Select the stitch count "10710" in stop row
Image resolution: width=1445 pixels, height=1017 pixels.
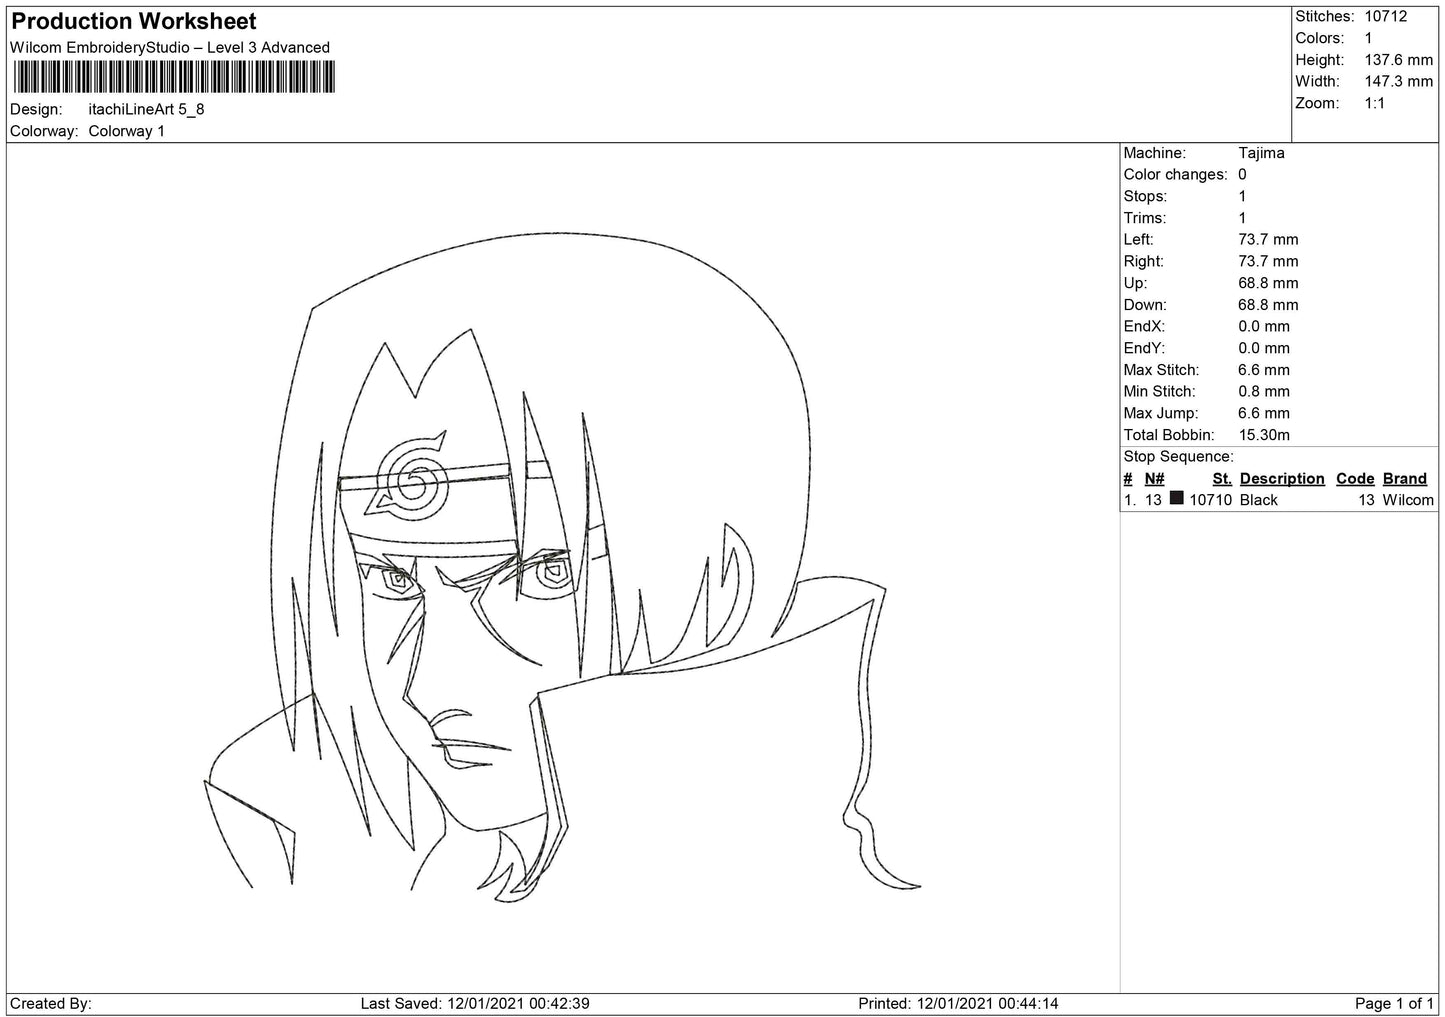1211,500
